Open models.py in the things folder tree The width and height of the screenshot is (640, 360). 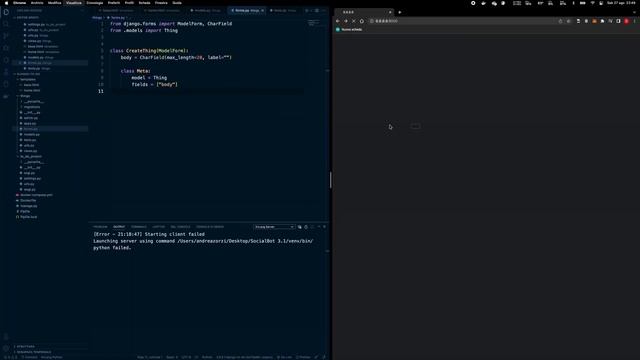tap(31, 134)
